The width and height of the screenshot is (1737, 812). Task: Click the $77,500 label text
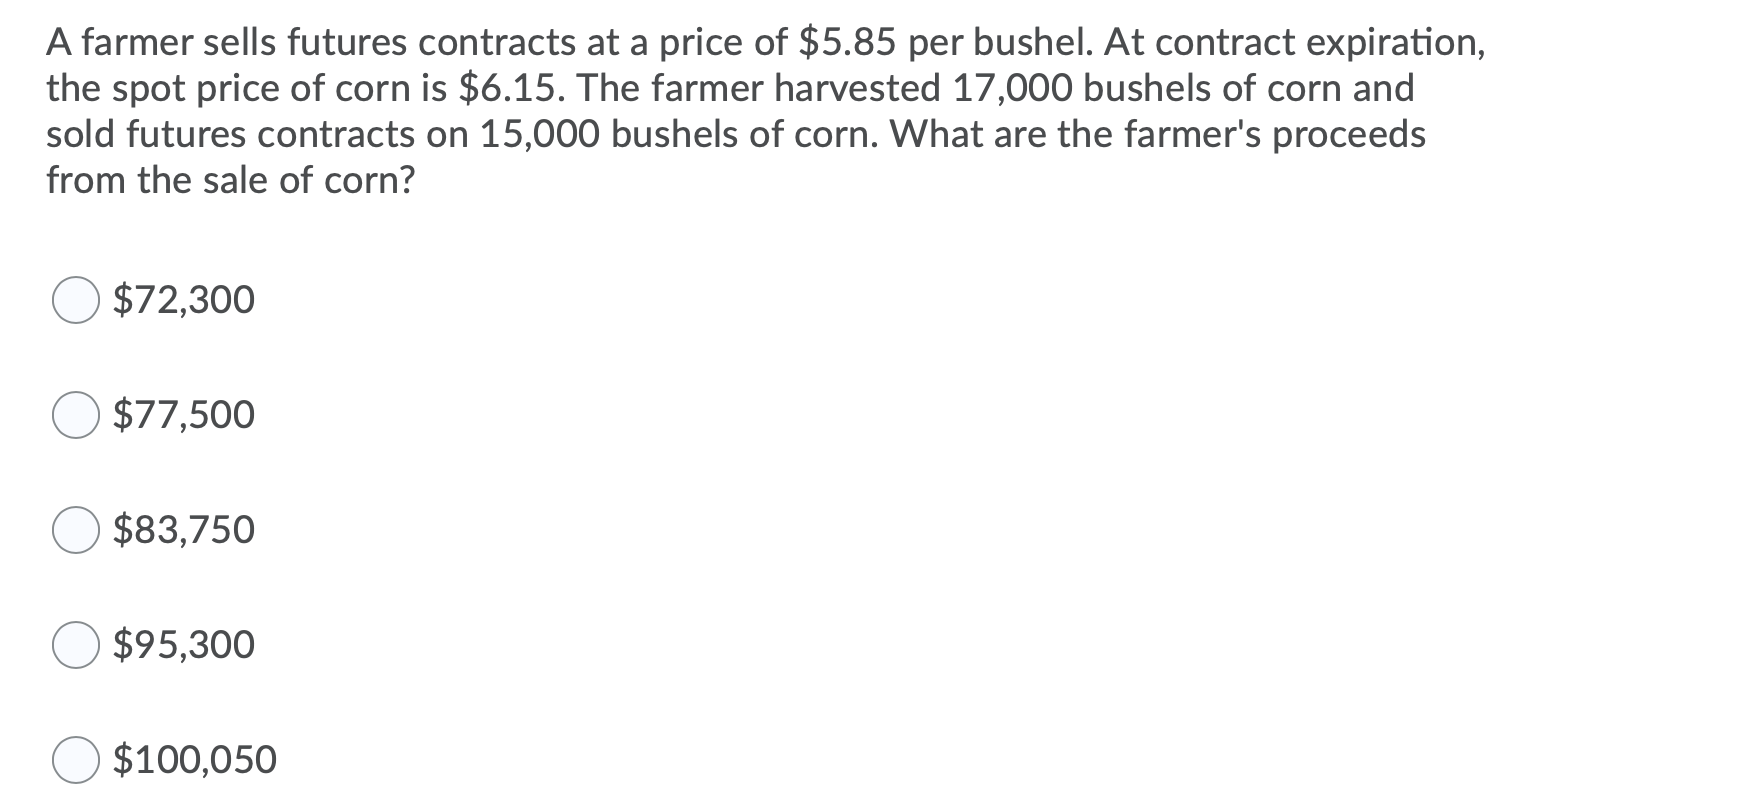[x=184, y=413]
